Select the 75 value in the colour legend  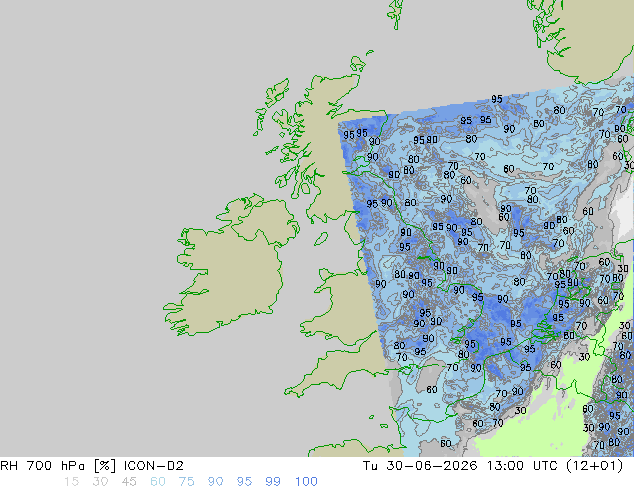[x=186, y=482]
